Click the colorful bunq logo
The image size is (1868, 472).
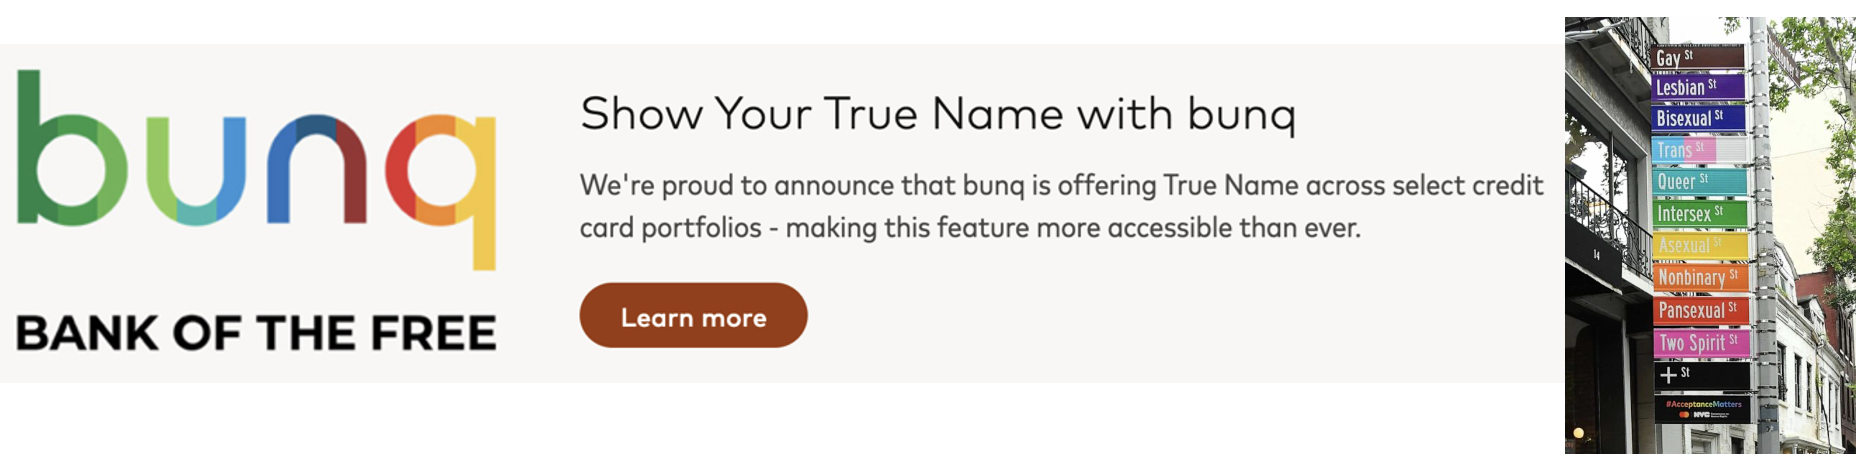pyautogui.click(x=256, y=168)
